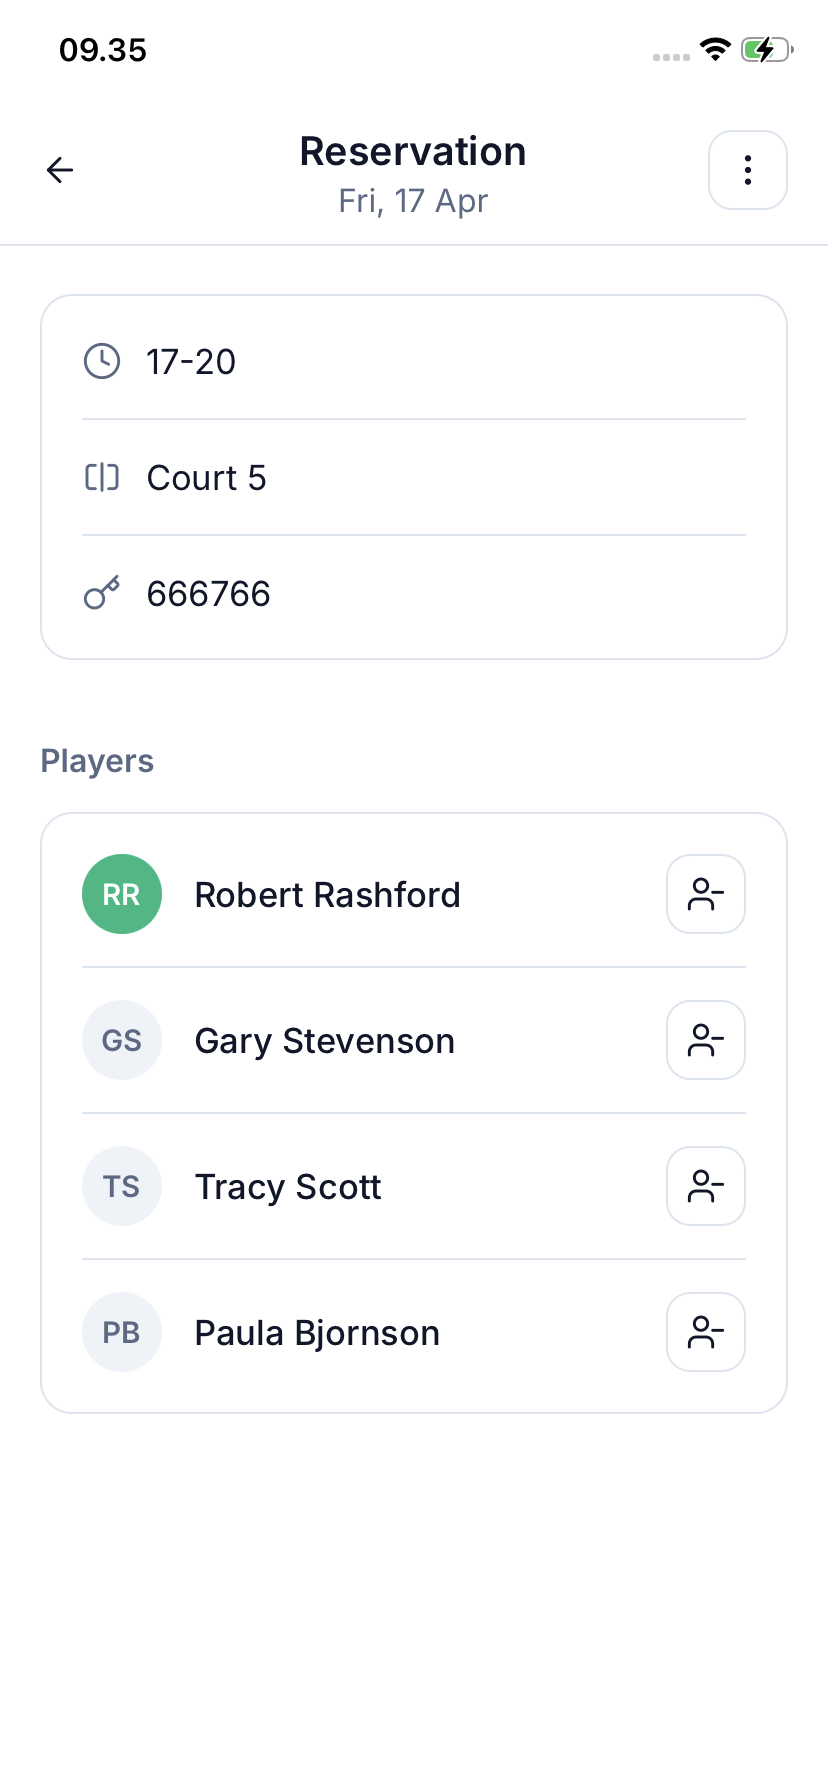This screenshot has width=828, height=1792.
Task: Remove Gary Stevenson from the reservation
Action: pos(705,1040)
